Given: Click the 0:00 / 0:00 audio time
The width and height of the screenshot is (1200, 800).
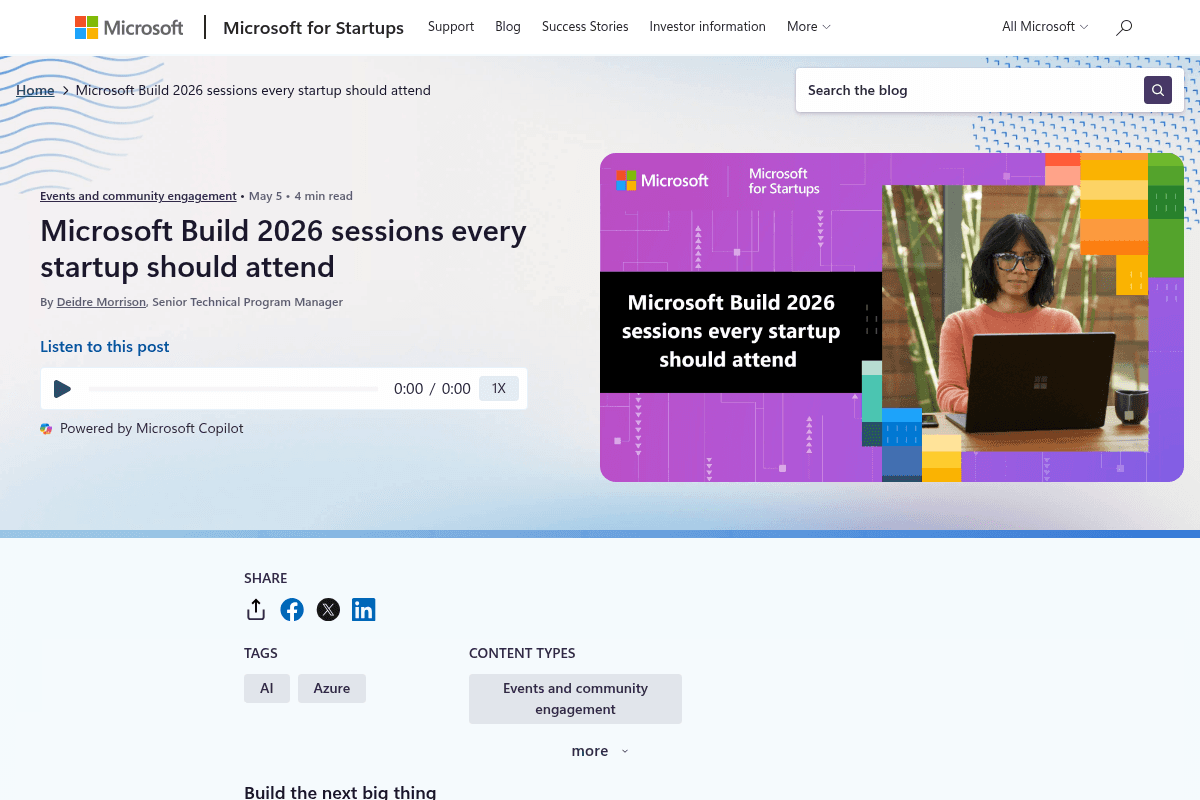Looking at the screenshot, I should tap(432, 389).
